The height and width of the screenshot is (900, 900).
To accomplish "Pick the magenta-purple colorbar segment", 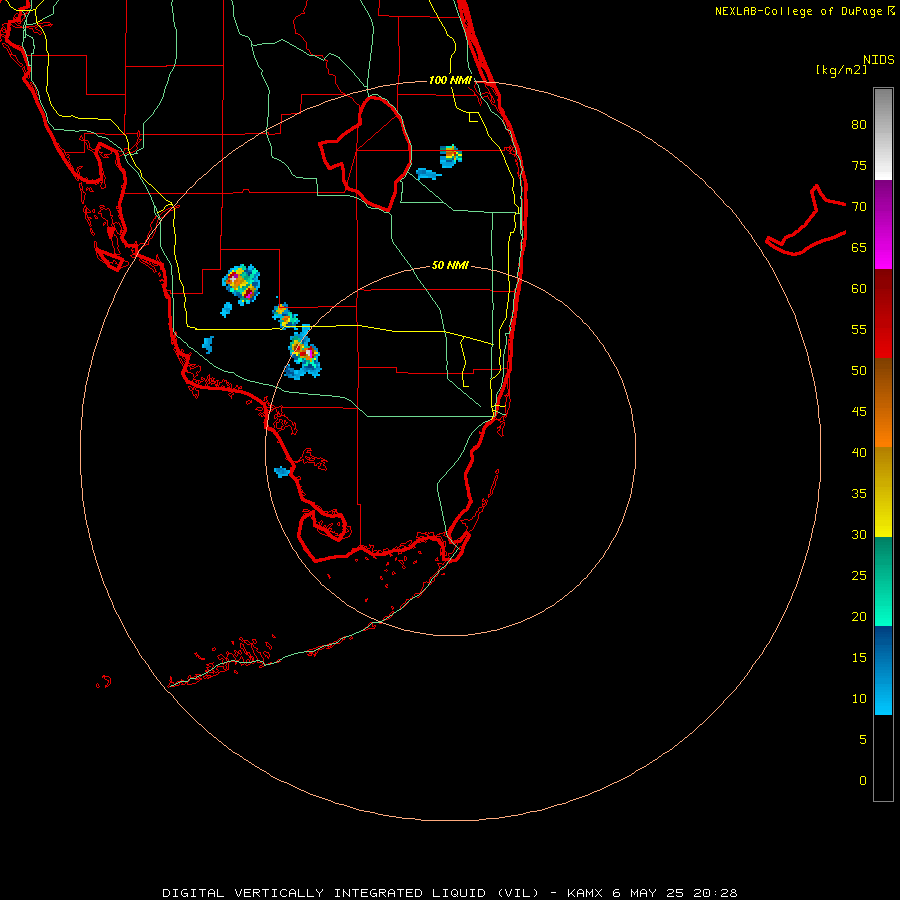I will [883, 224].
